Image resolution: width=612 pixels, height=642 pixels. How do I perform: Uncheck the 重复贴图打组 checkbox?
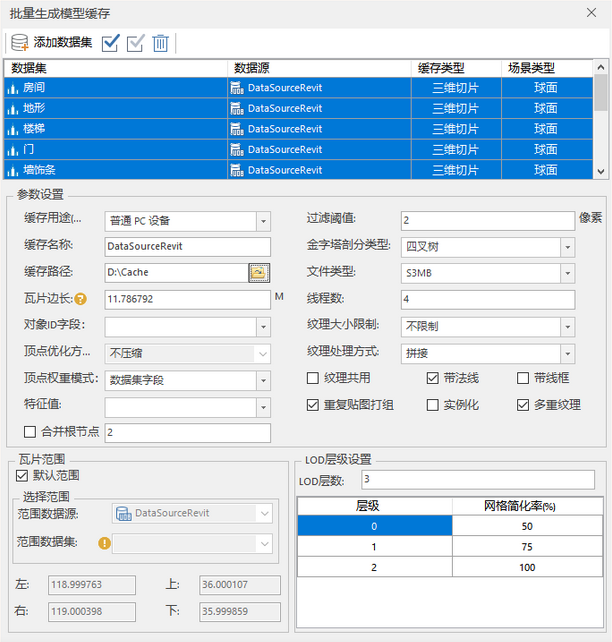pyautogui.click(x=313, y=405)
